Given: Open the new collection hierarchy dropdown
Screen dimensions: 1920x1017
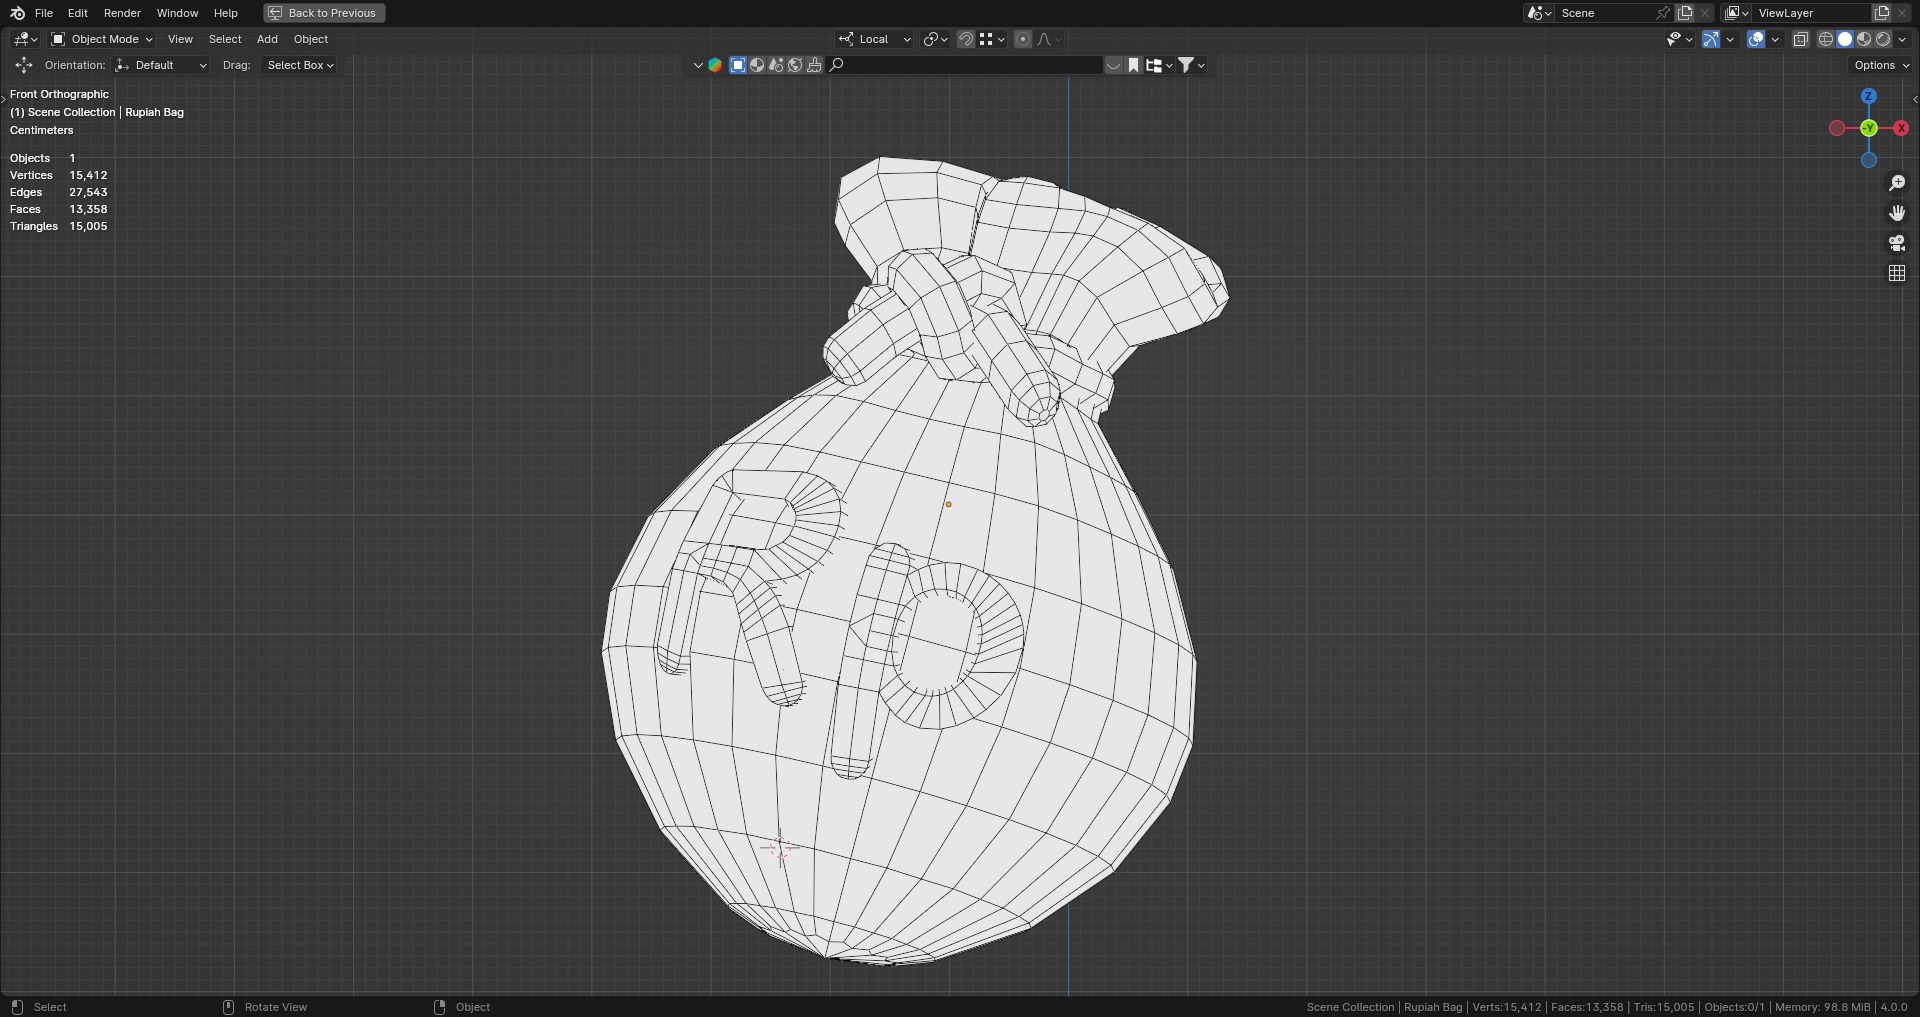Looking at the screenshot, I should pyautogui.click(x=1159, y=65).
